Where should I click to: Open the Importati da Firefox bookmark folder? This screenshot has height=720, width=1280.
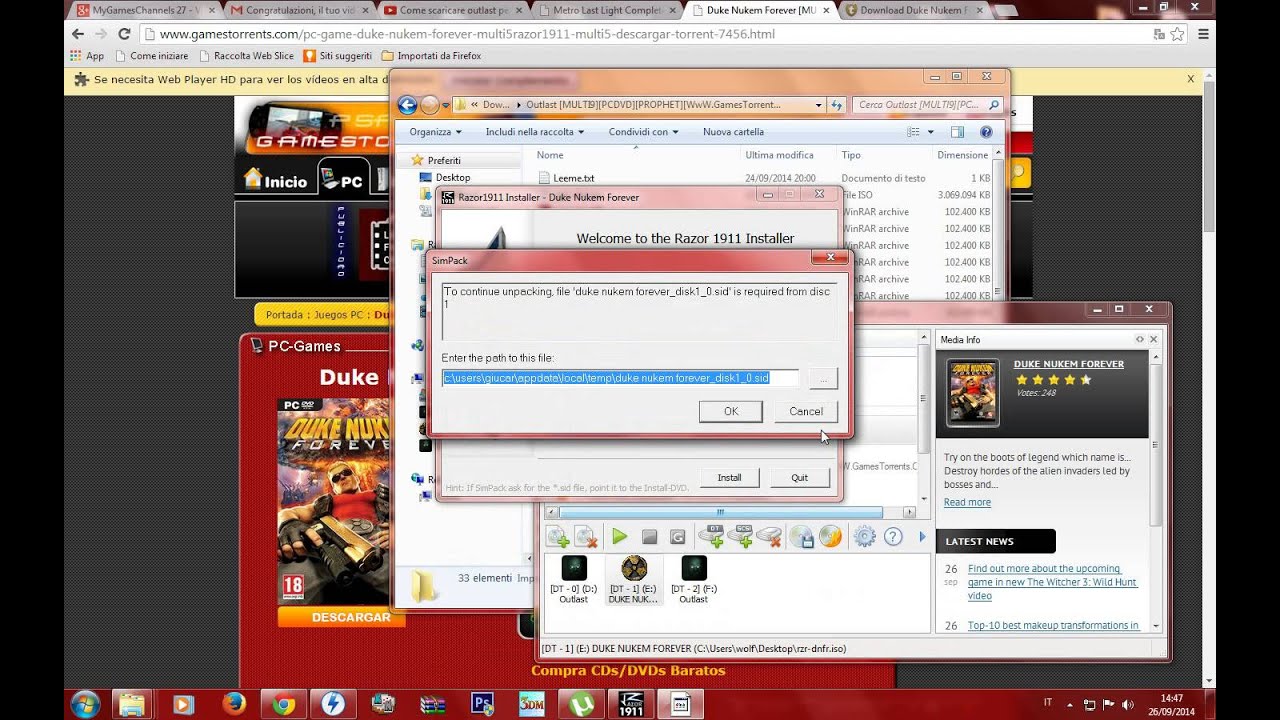[x=431, y=56]
